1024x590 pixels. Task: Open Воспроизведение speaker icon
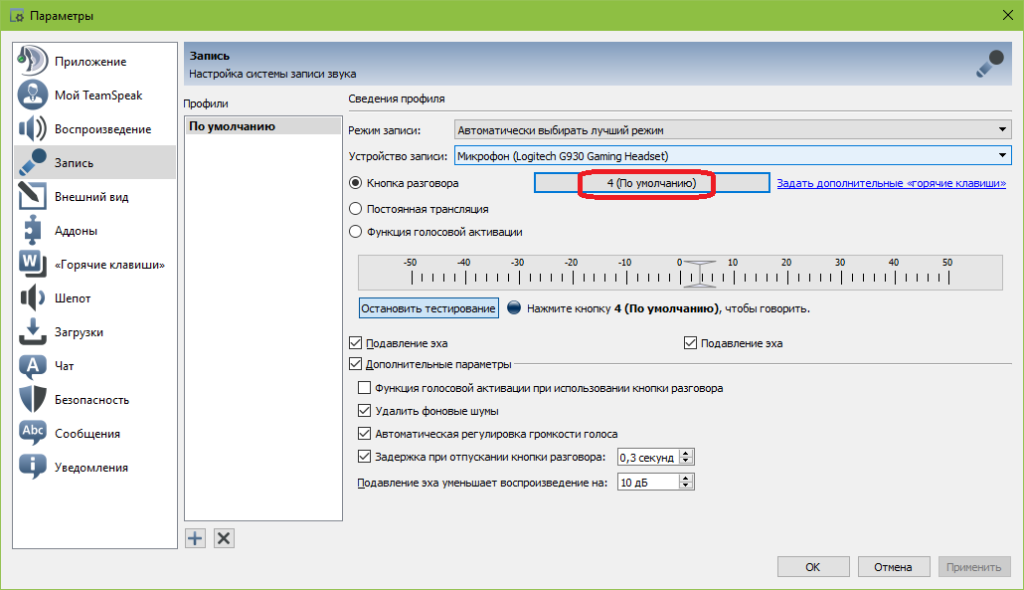pos(33,129)
